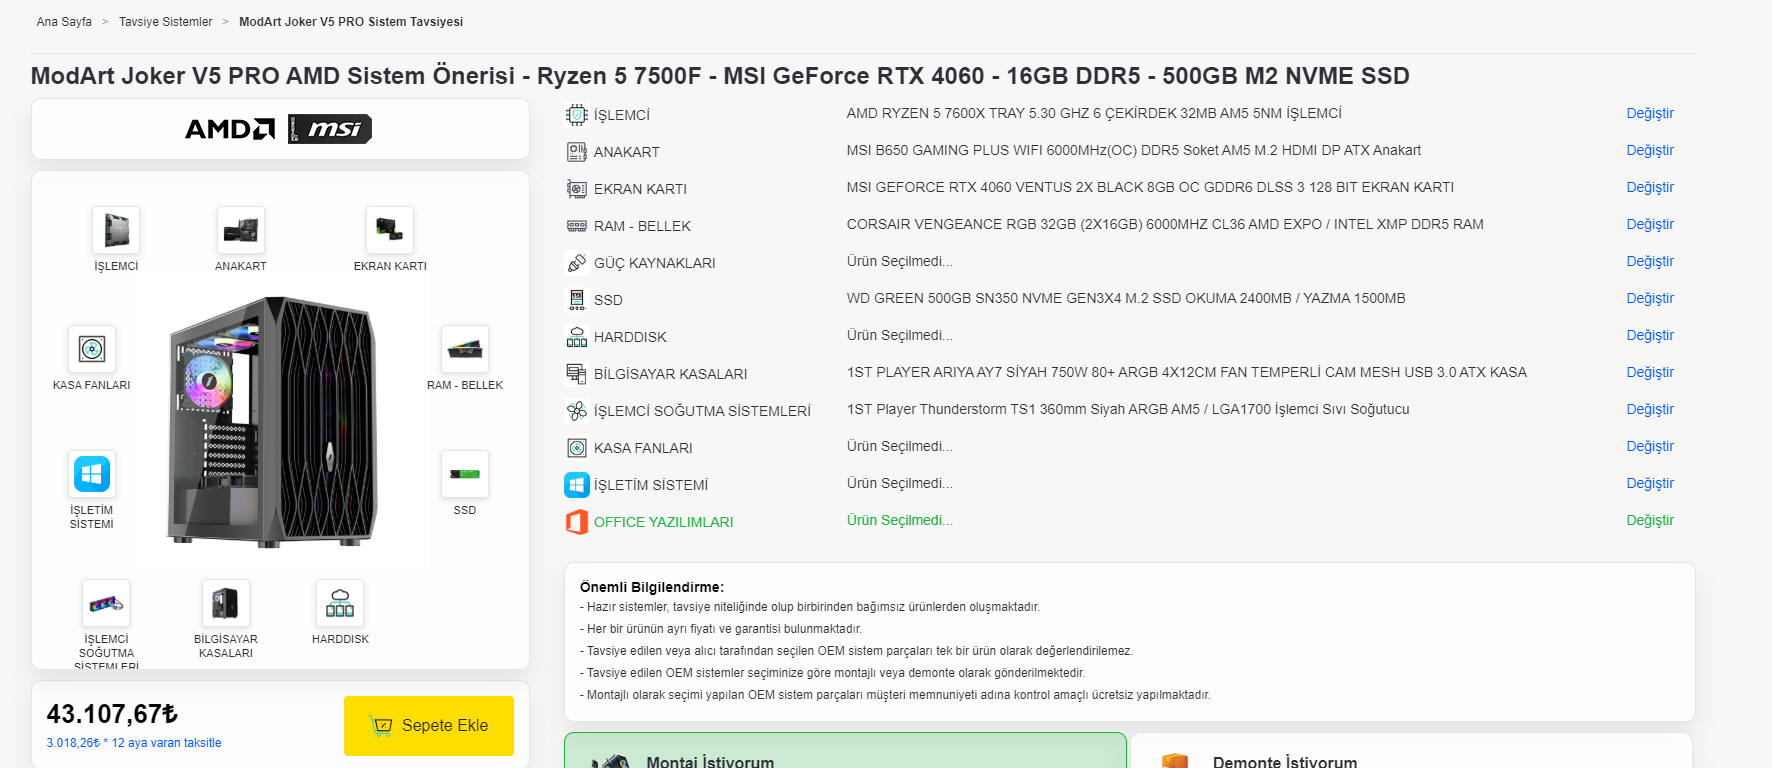Click the SSD icon in the parts list
1772x768 pixels.
[x=577, y=300]
